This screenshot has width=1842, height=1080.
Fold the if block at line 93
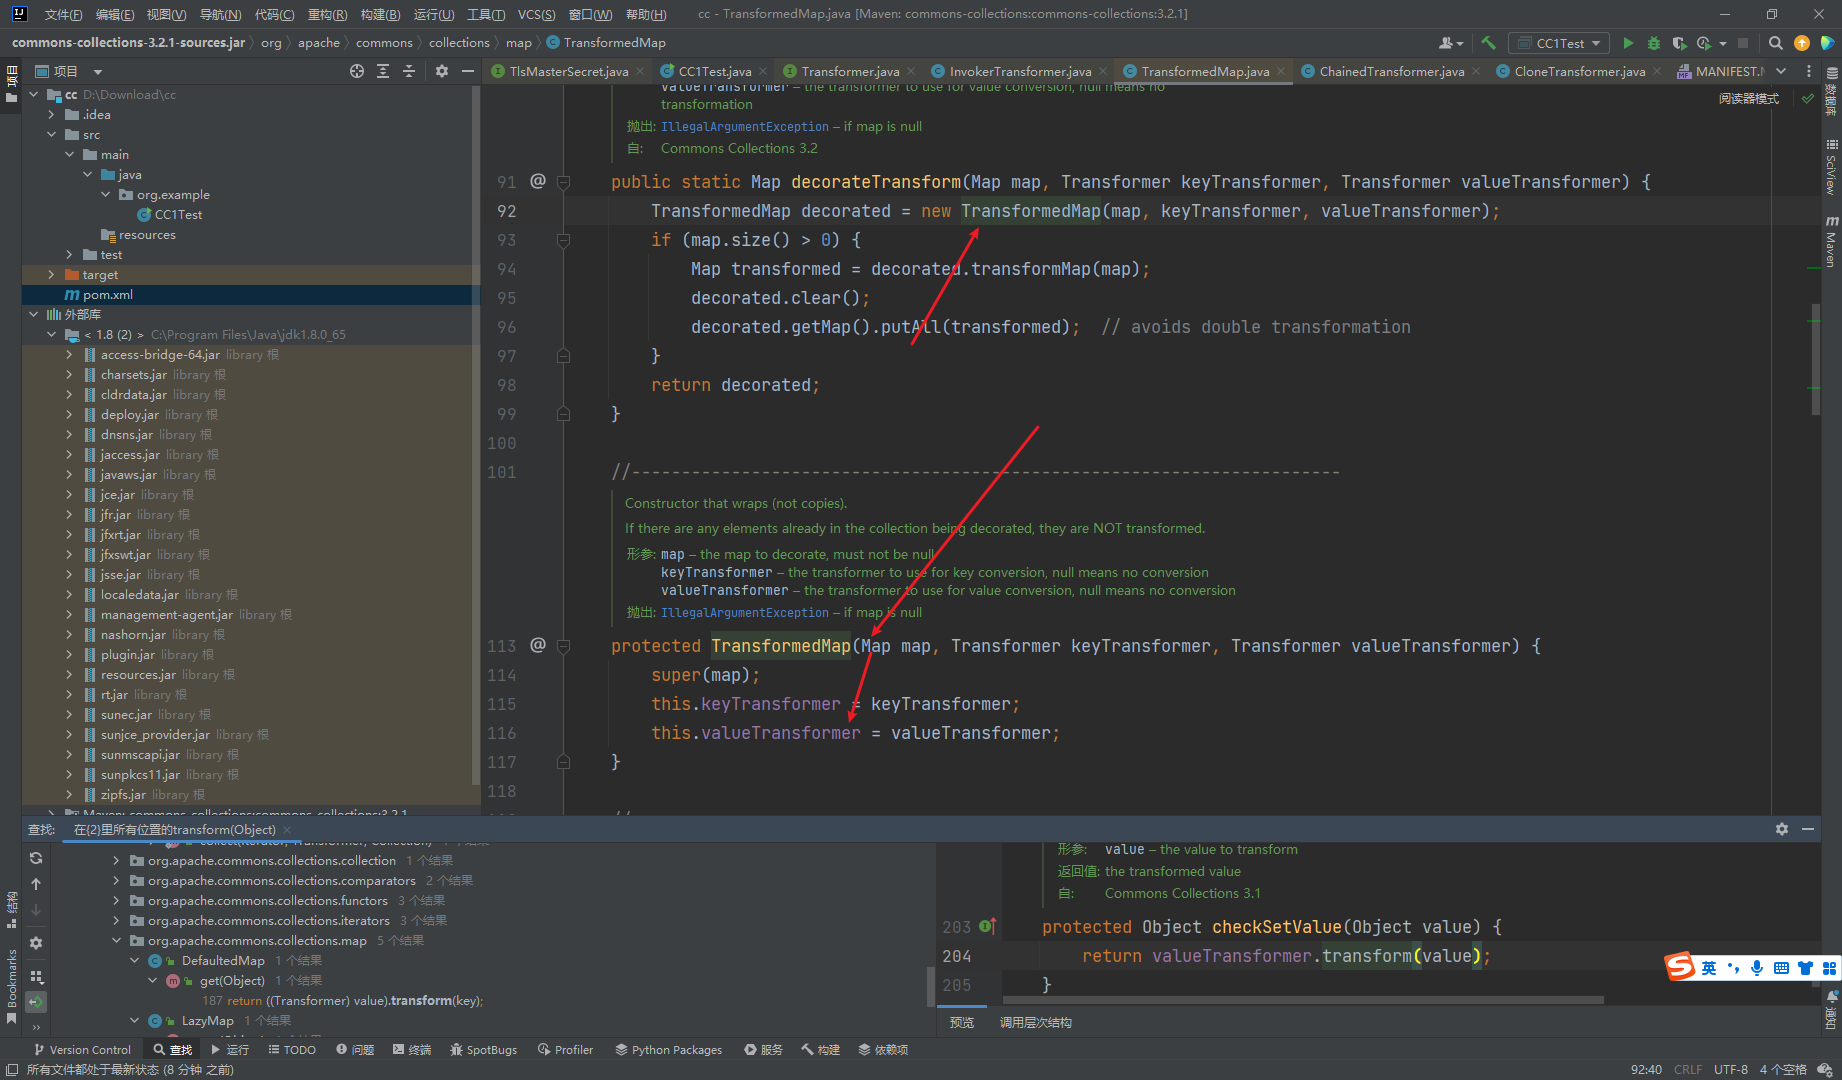pyautogui.click(x=563, y=240)
